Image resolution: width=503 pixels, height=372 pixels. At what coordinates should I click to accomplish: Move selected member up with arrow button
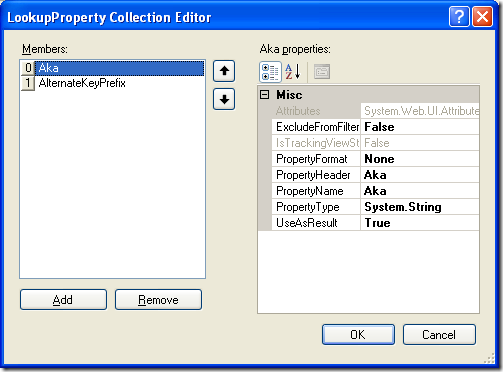point(224,71)
